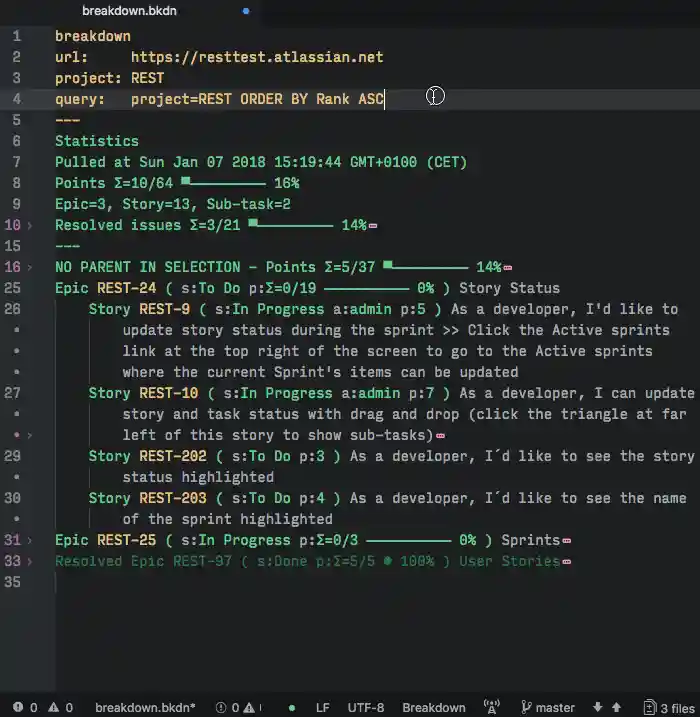Click line number 35 in the gutter
Screen dimensions: 700x717
click(x=12, y=582)
